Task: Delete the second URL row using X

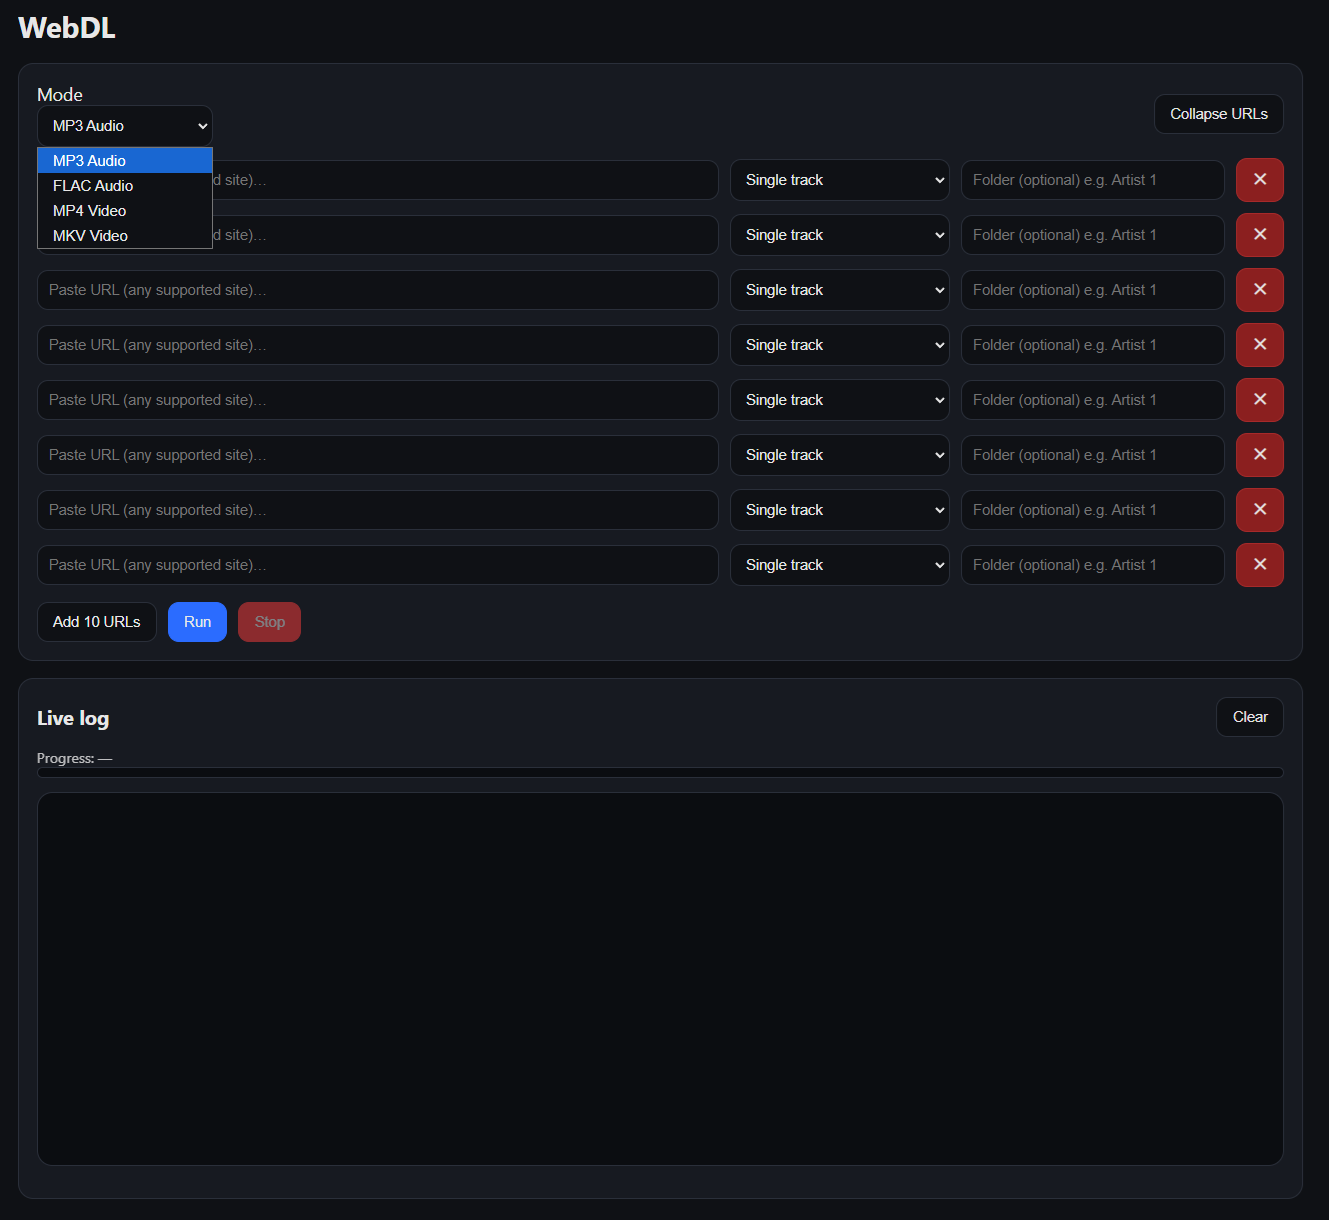Action: point(1259,235)
